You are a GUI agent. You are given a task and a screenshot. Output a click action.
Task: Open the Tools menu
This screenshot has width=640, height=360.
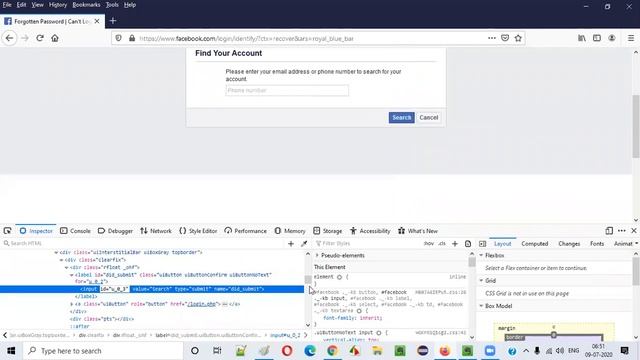tap(112, 5)
